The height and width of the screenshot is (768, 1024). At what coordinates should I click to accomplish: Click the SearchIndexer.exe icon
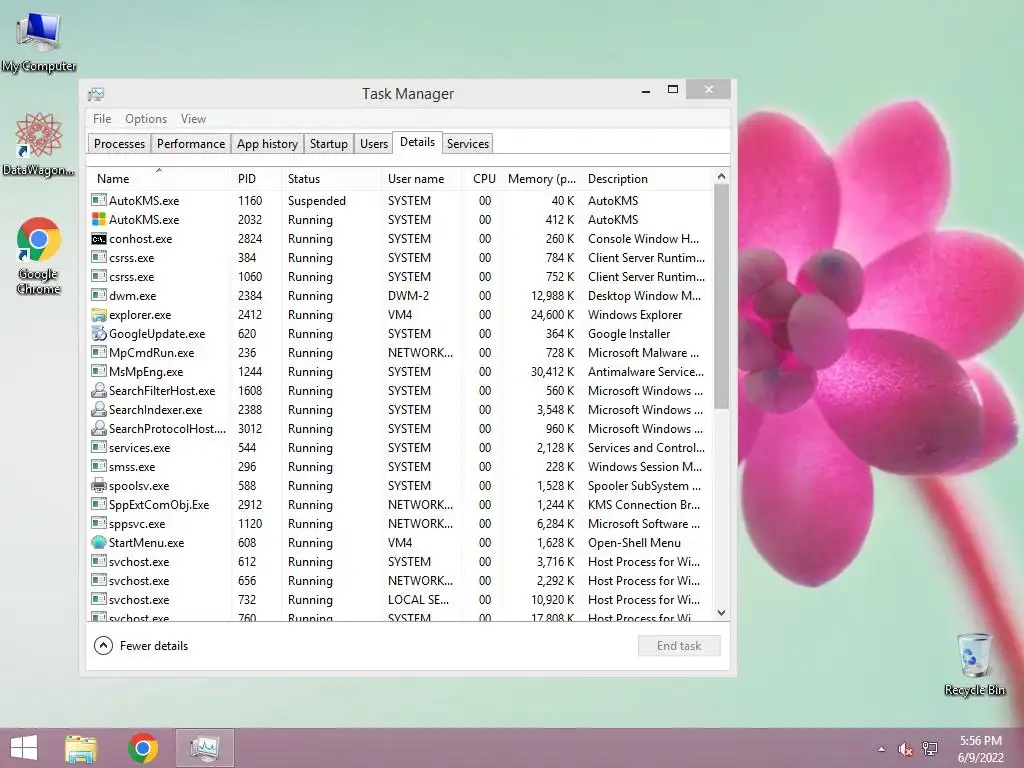click(x=99, y=409)
